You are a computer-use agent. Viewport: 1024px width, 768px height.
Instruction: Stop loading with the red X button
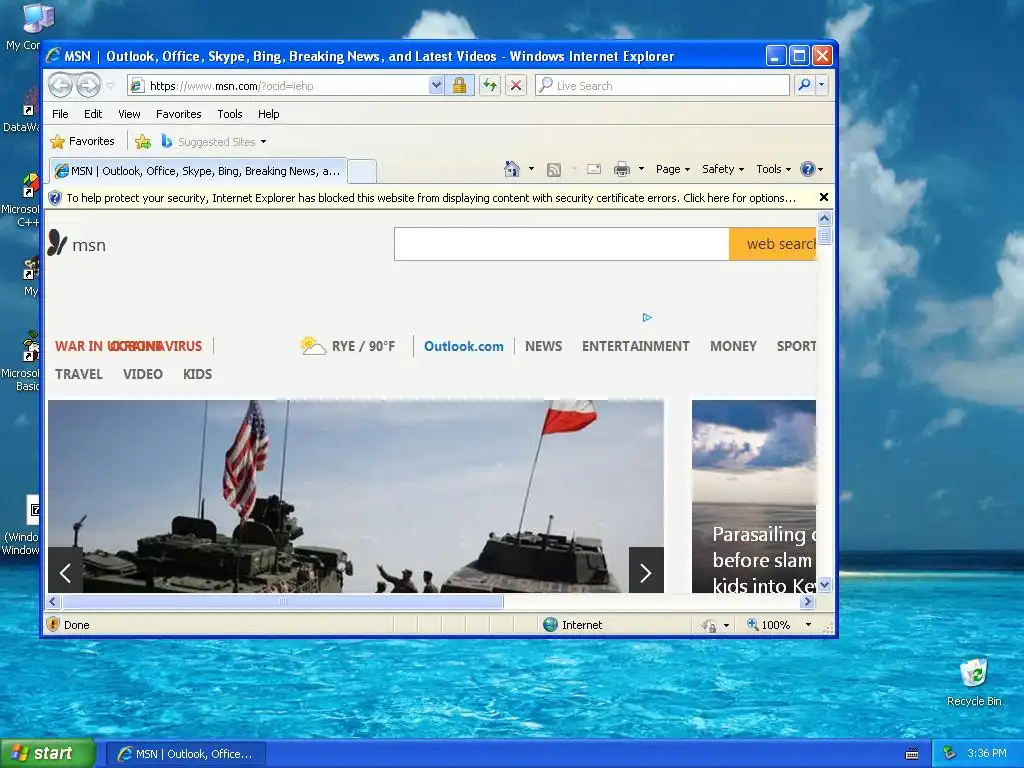[516, 86]
